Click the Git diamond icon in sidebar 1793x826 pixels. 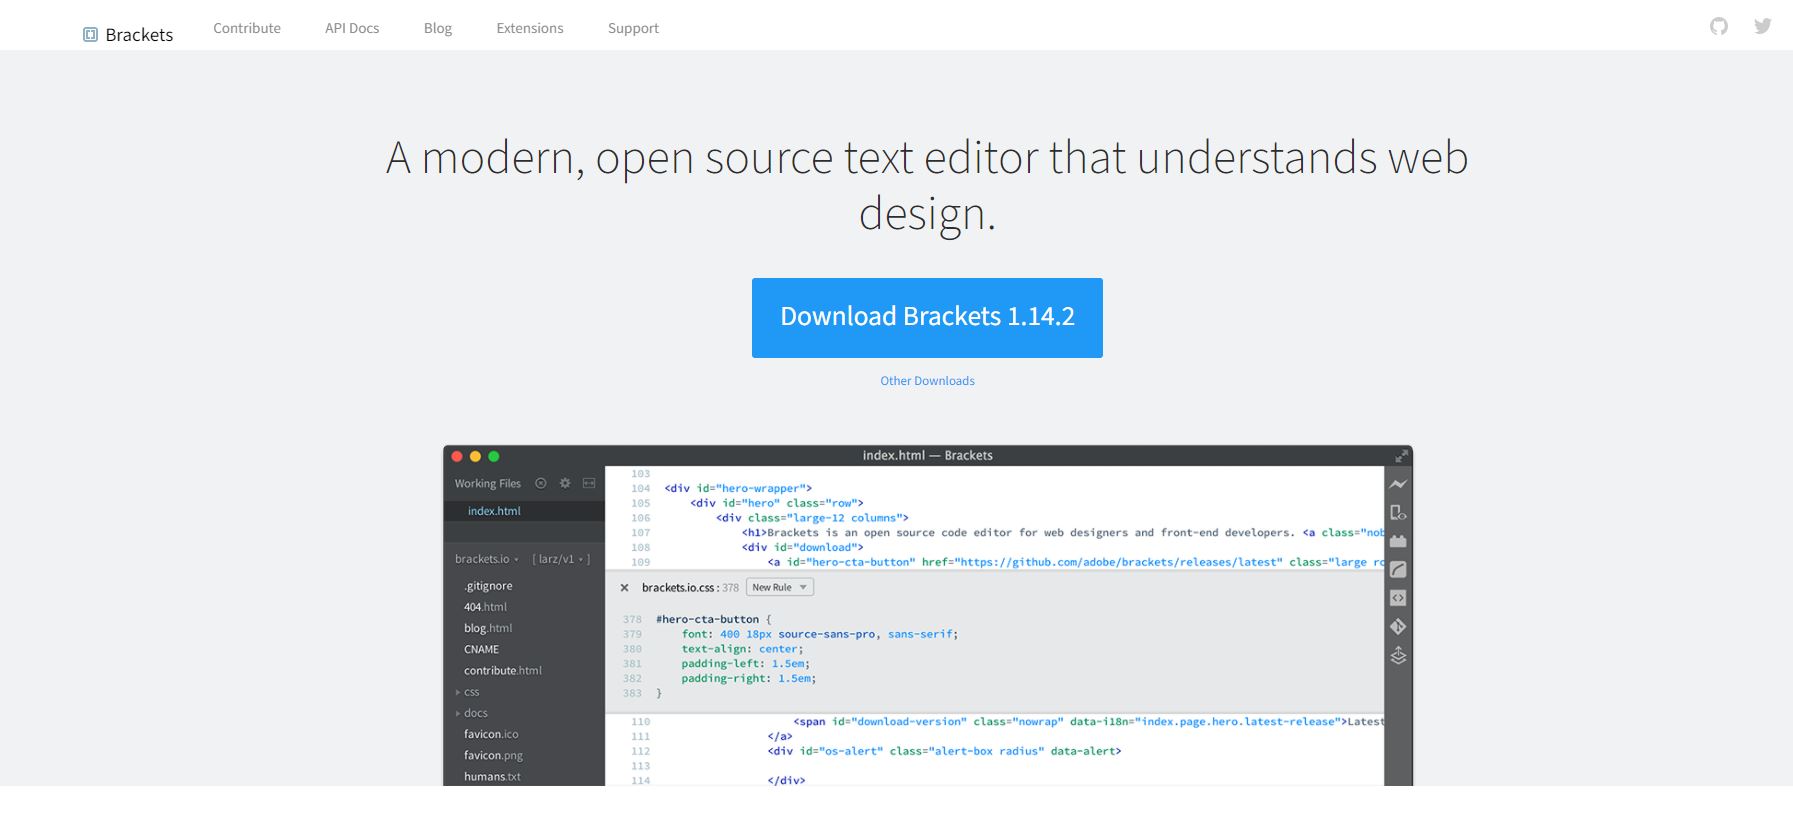coord(1398,627)
